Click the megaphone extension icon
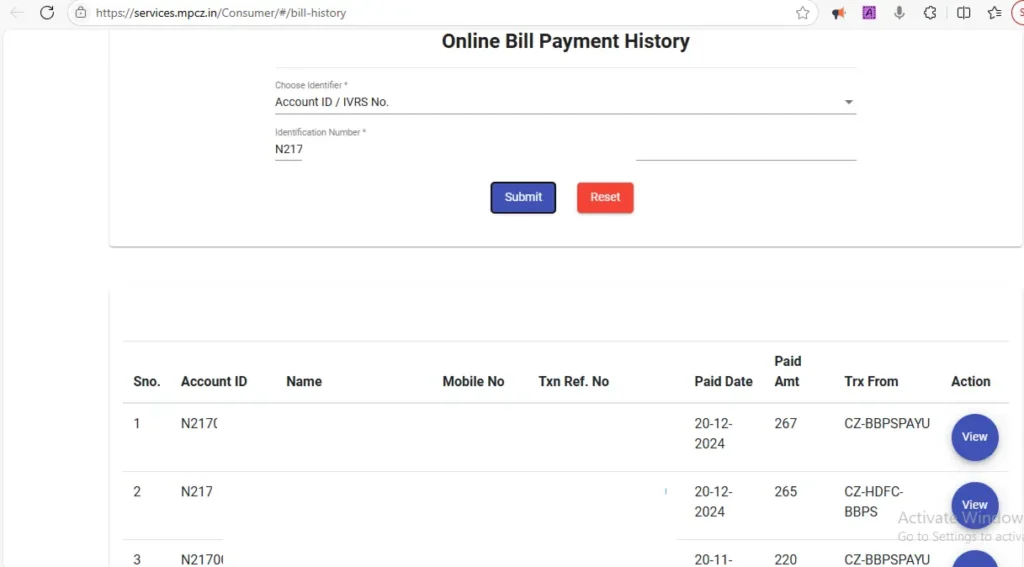 click(838, 13)
